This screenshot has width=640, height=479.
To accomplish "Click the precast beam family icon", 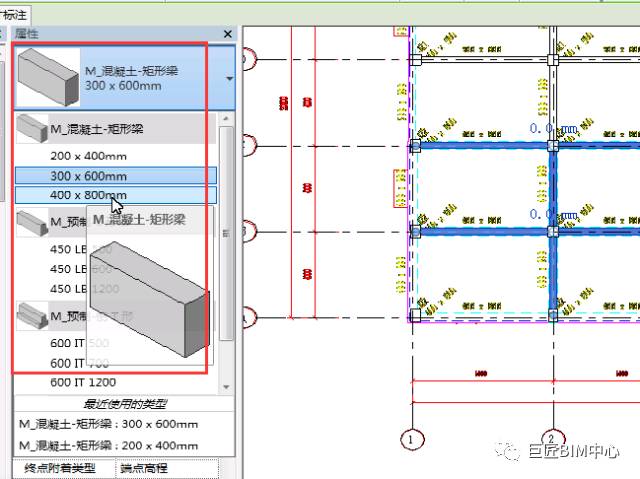I will coord(32,222).
